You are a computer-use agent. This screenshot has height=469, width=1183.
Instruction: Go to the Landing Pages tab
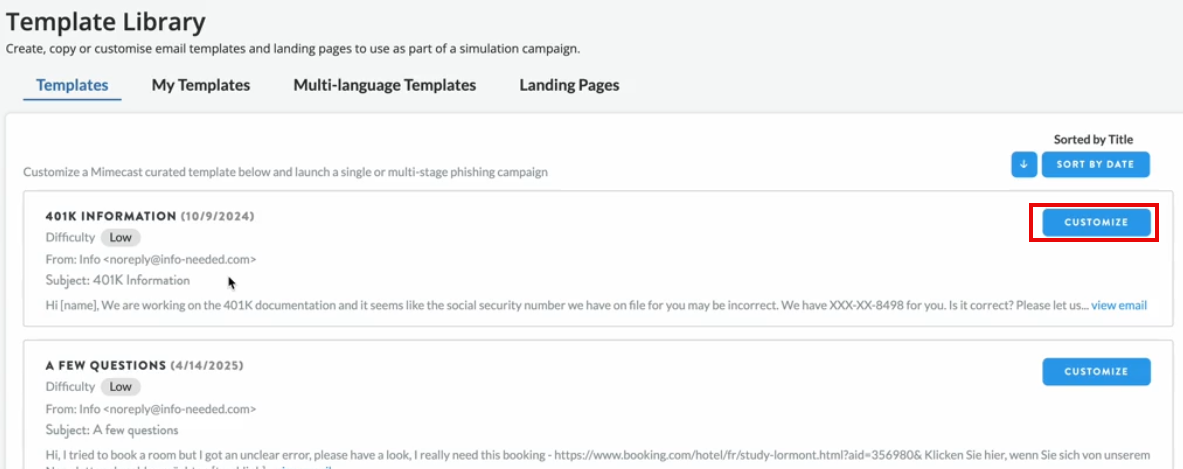coord(569,85)
